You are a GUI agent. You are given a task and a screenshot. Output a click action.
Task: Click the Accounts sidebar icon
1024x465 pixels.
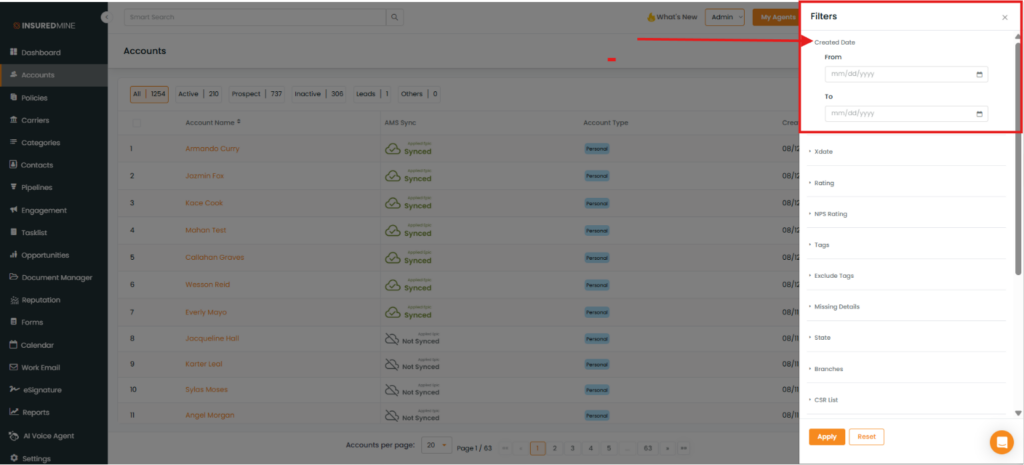[x=14, y=74]
